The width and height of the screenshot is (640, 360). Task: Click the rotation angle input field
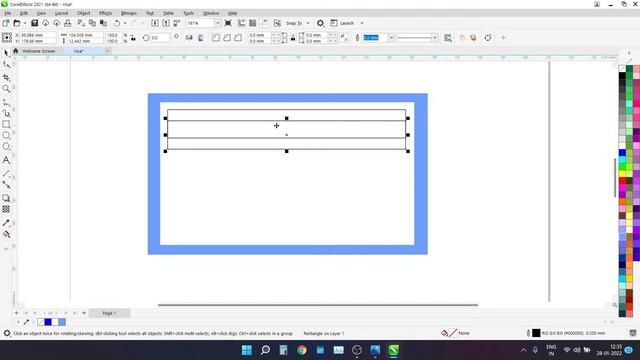pyautogui.click(x=160, y=38)
